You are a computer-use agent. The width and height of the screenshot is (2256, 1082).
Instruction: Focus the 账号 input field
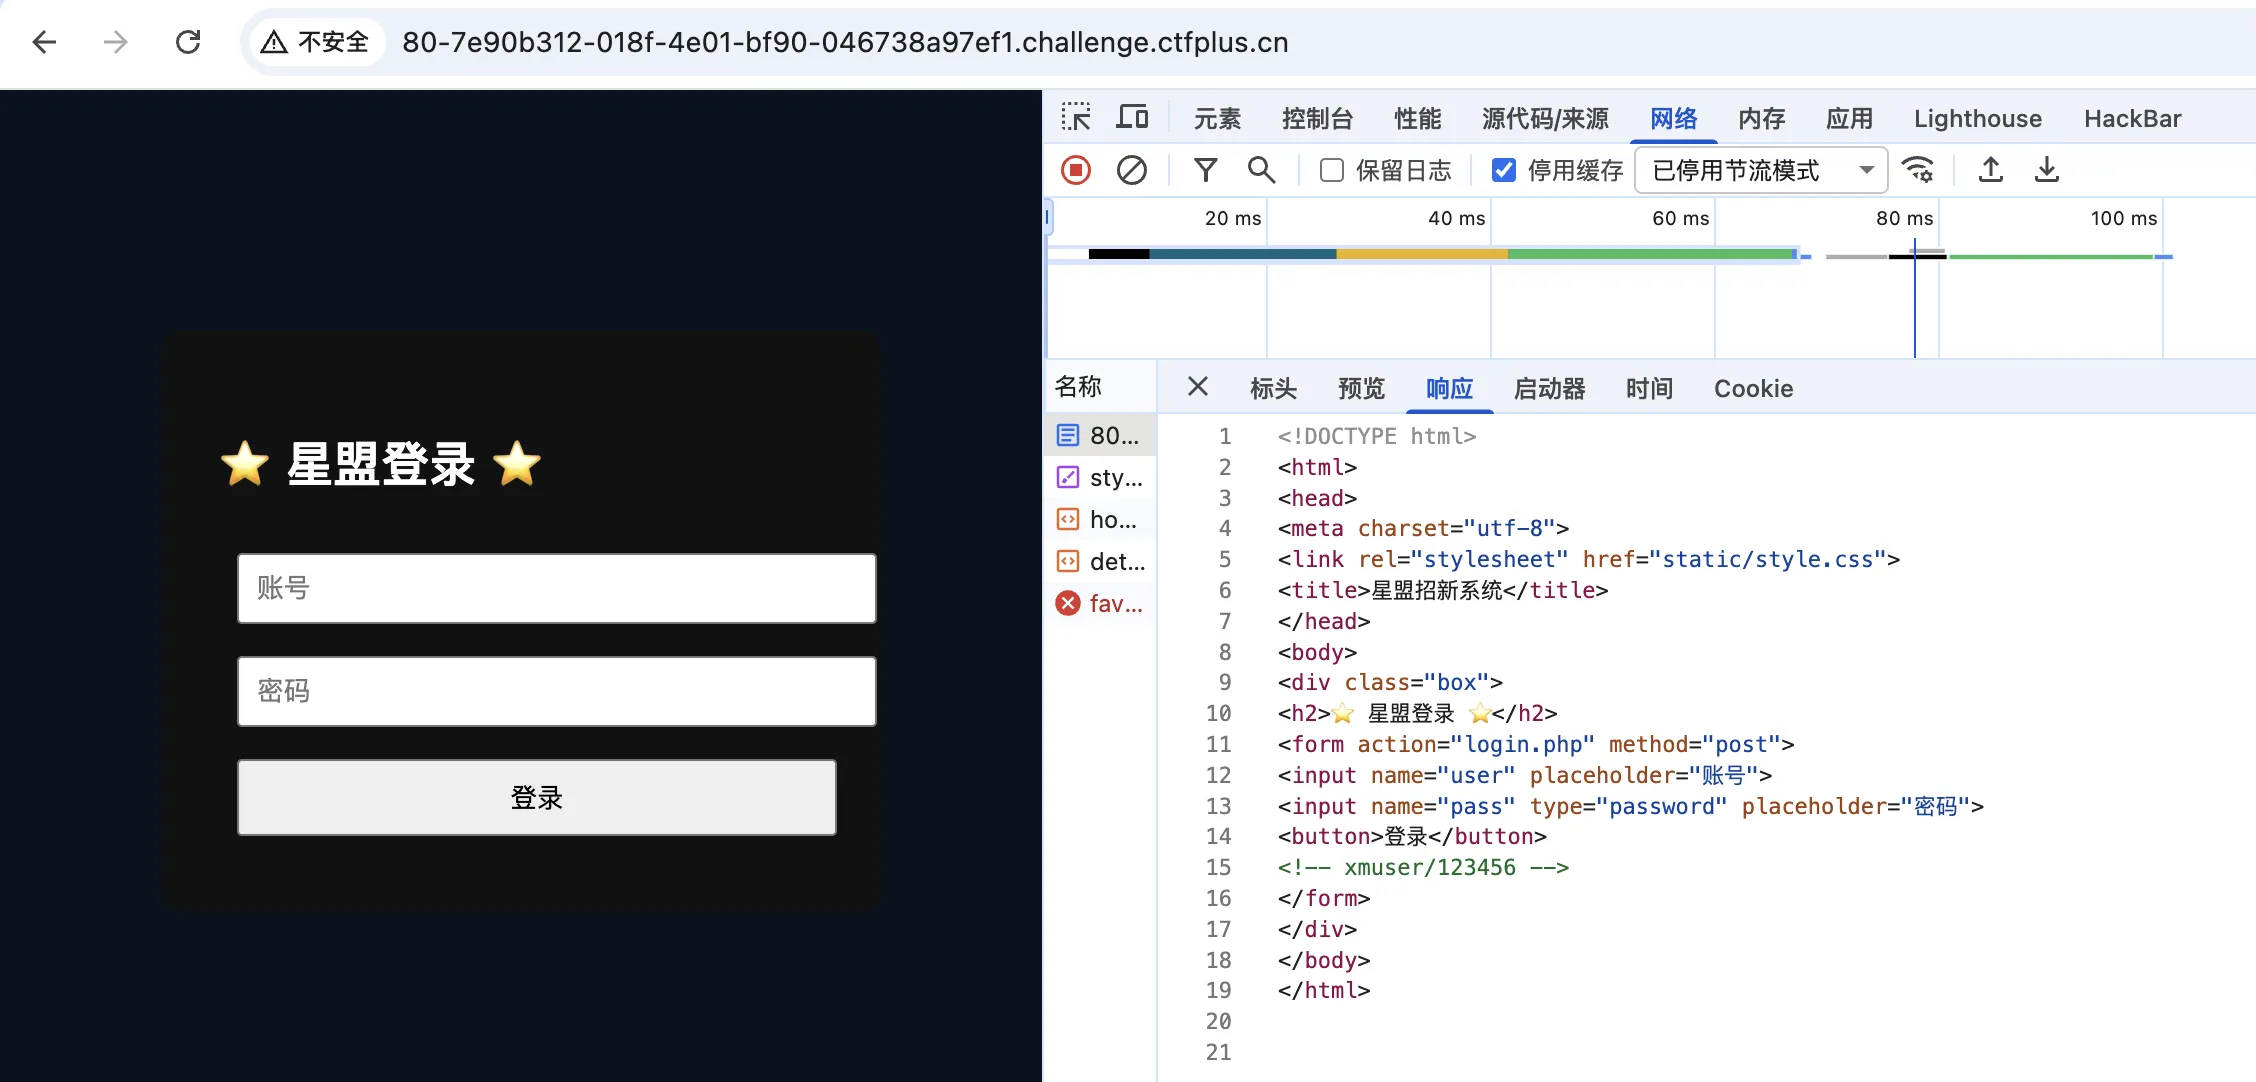coord(556,588)
